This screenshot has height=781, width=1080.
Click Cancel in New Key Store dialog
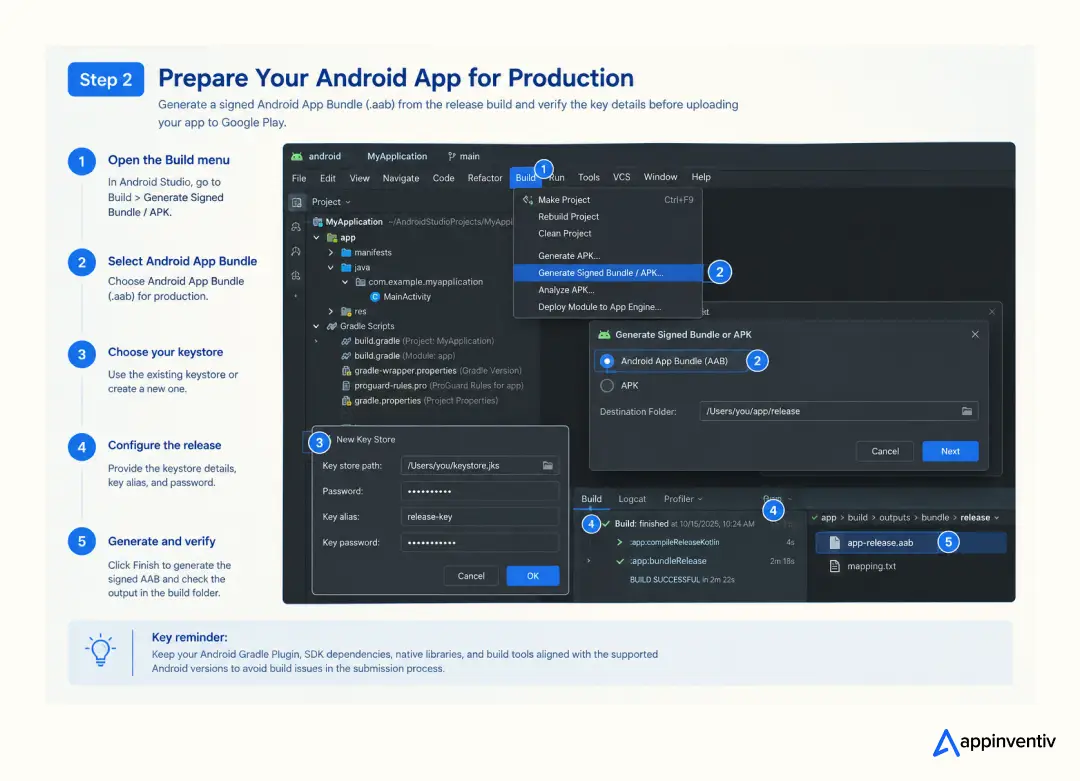[471, 576]
